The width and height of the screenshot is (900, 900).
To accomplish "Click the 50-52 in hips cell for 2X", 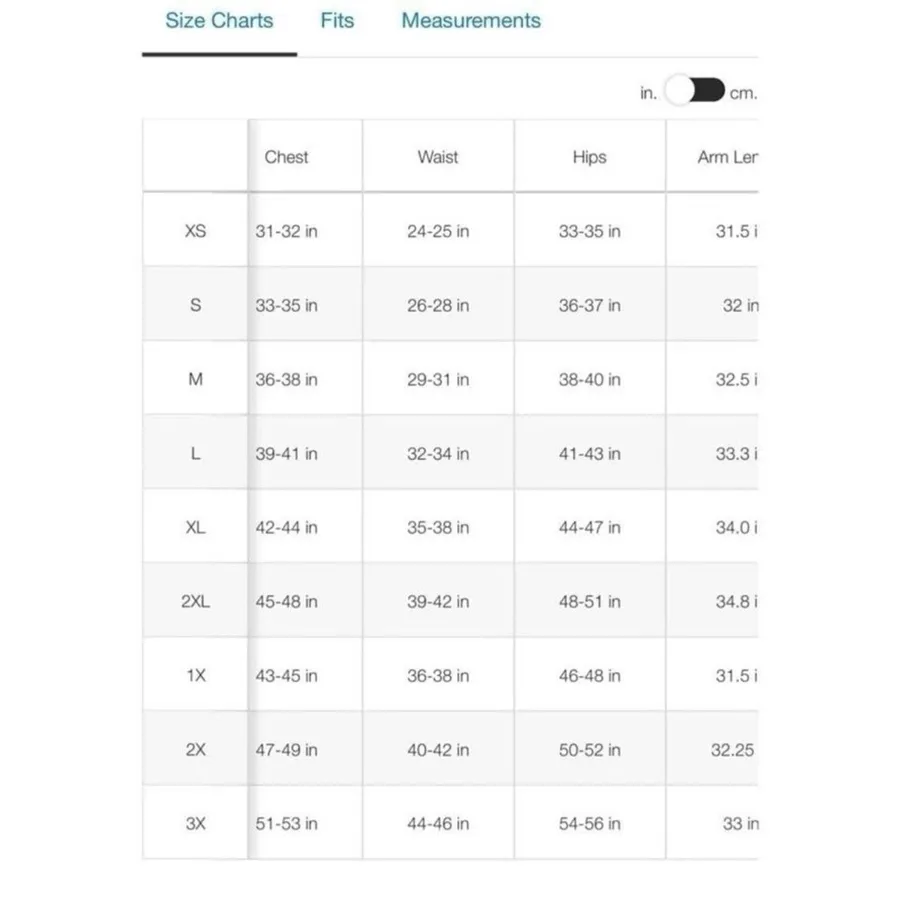I will 589,750.
